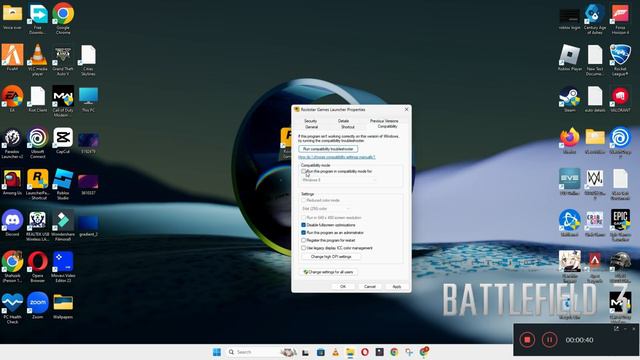The height and width of the screenshot is (360, 640).
Task: Switch to the General tab
Action: [x=311, y=127]
